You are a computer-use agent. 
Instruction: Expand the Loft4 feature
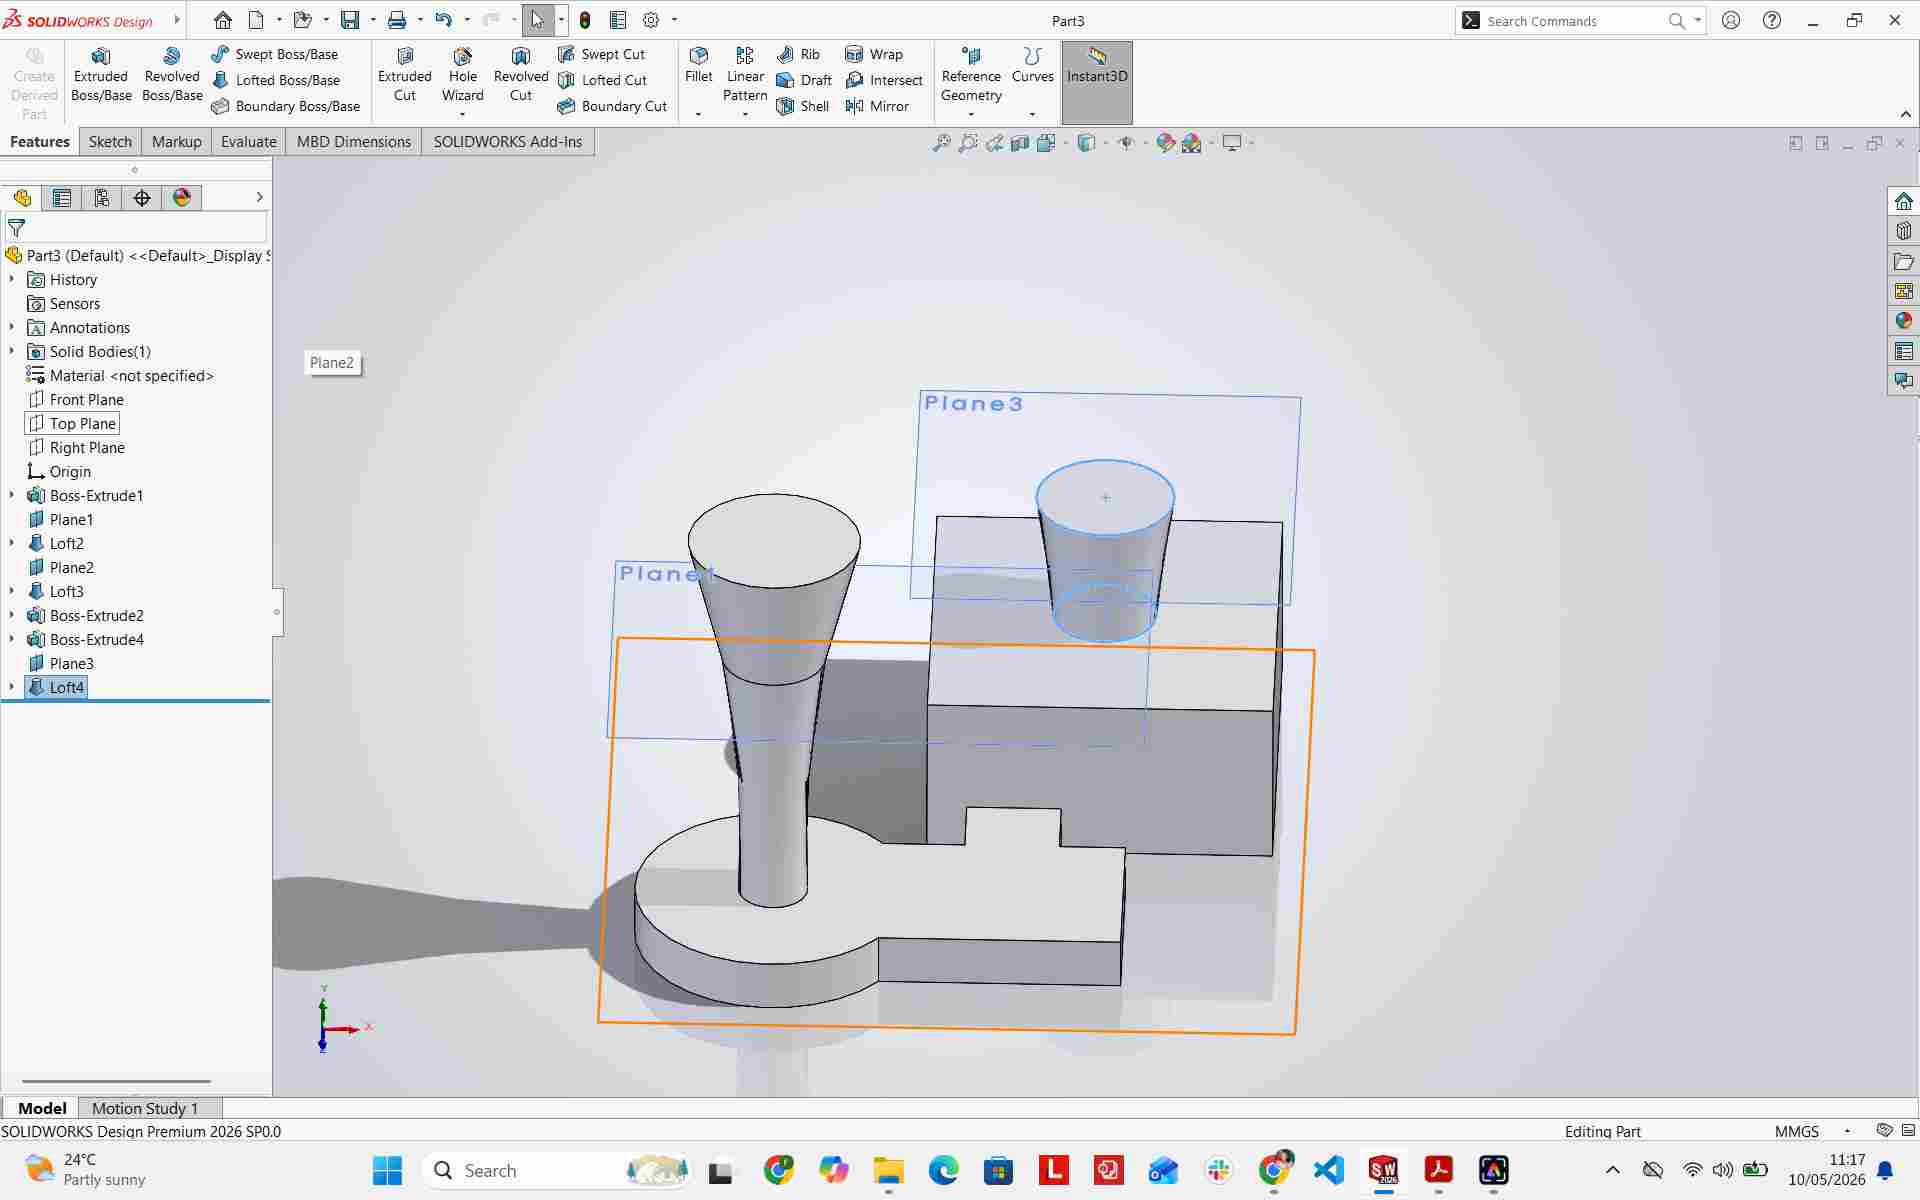point(12,687)
